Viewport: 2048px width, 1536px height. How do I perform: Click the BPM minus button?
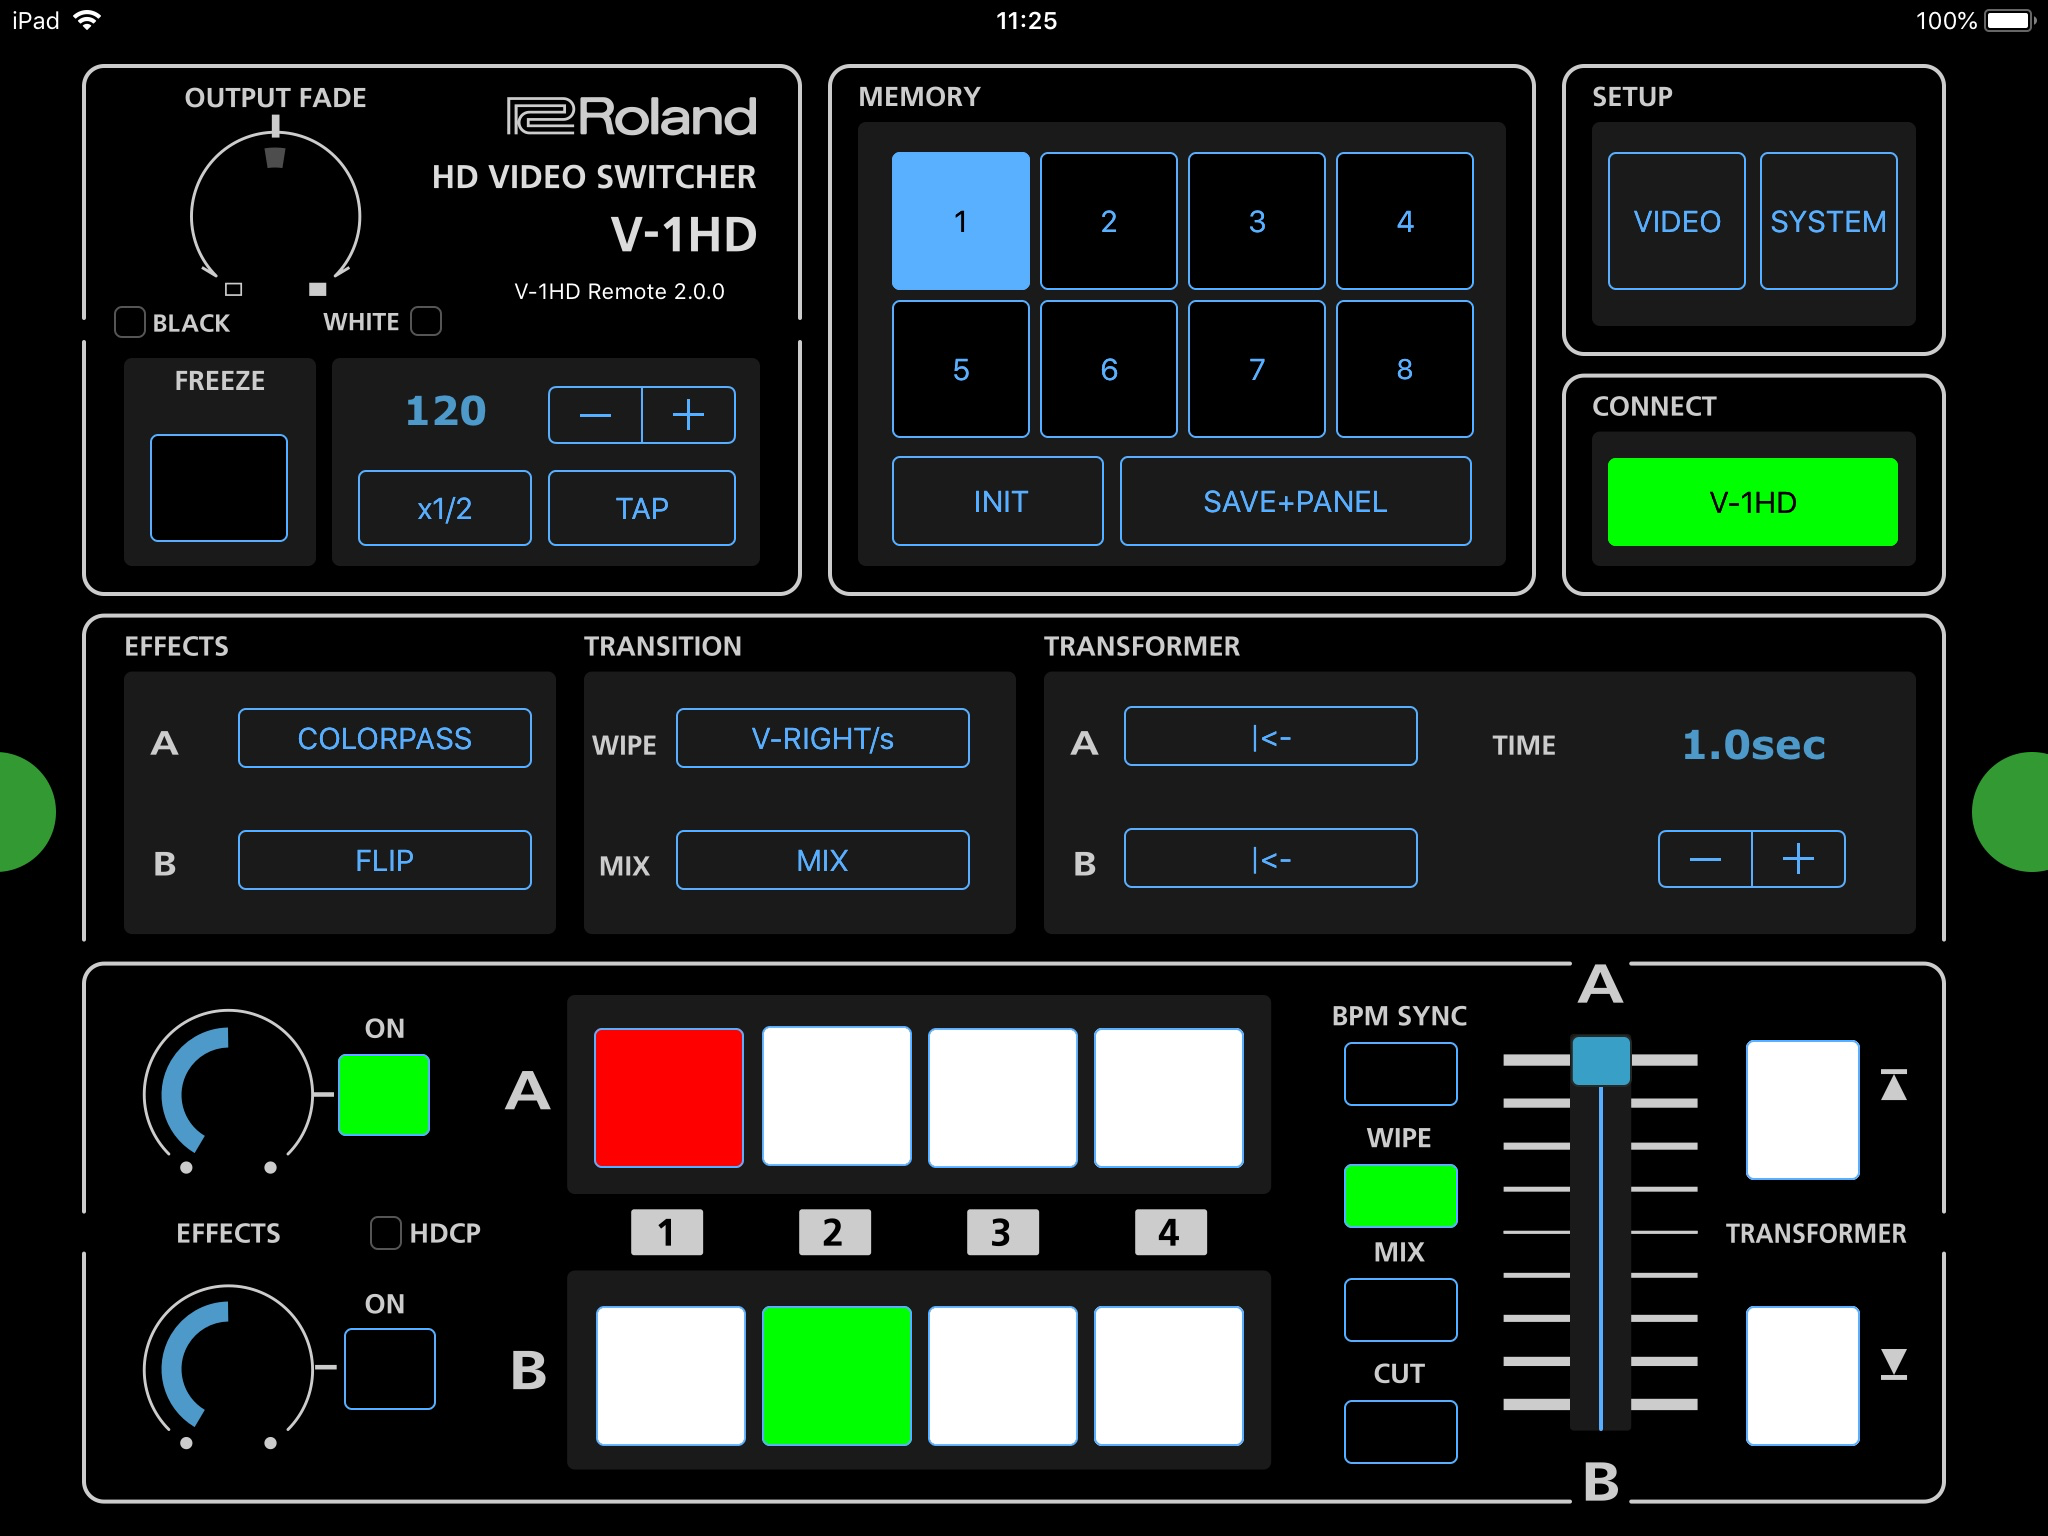click(x=595, y=415)
